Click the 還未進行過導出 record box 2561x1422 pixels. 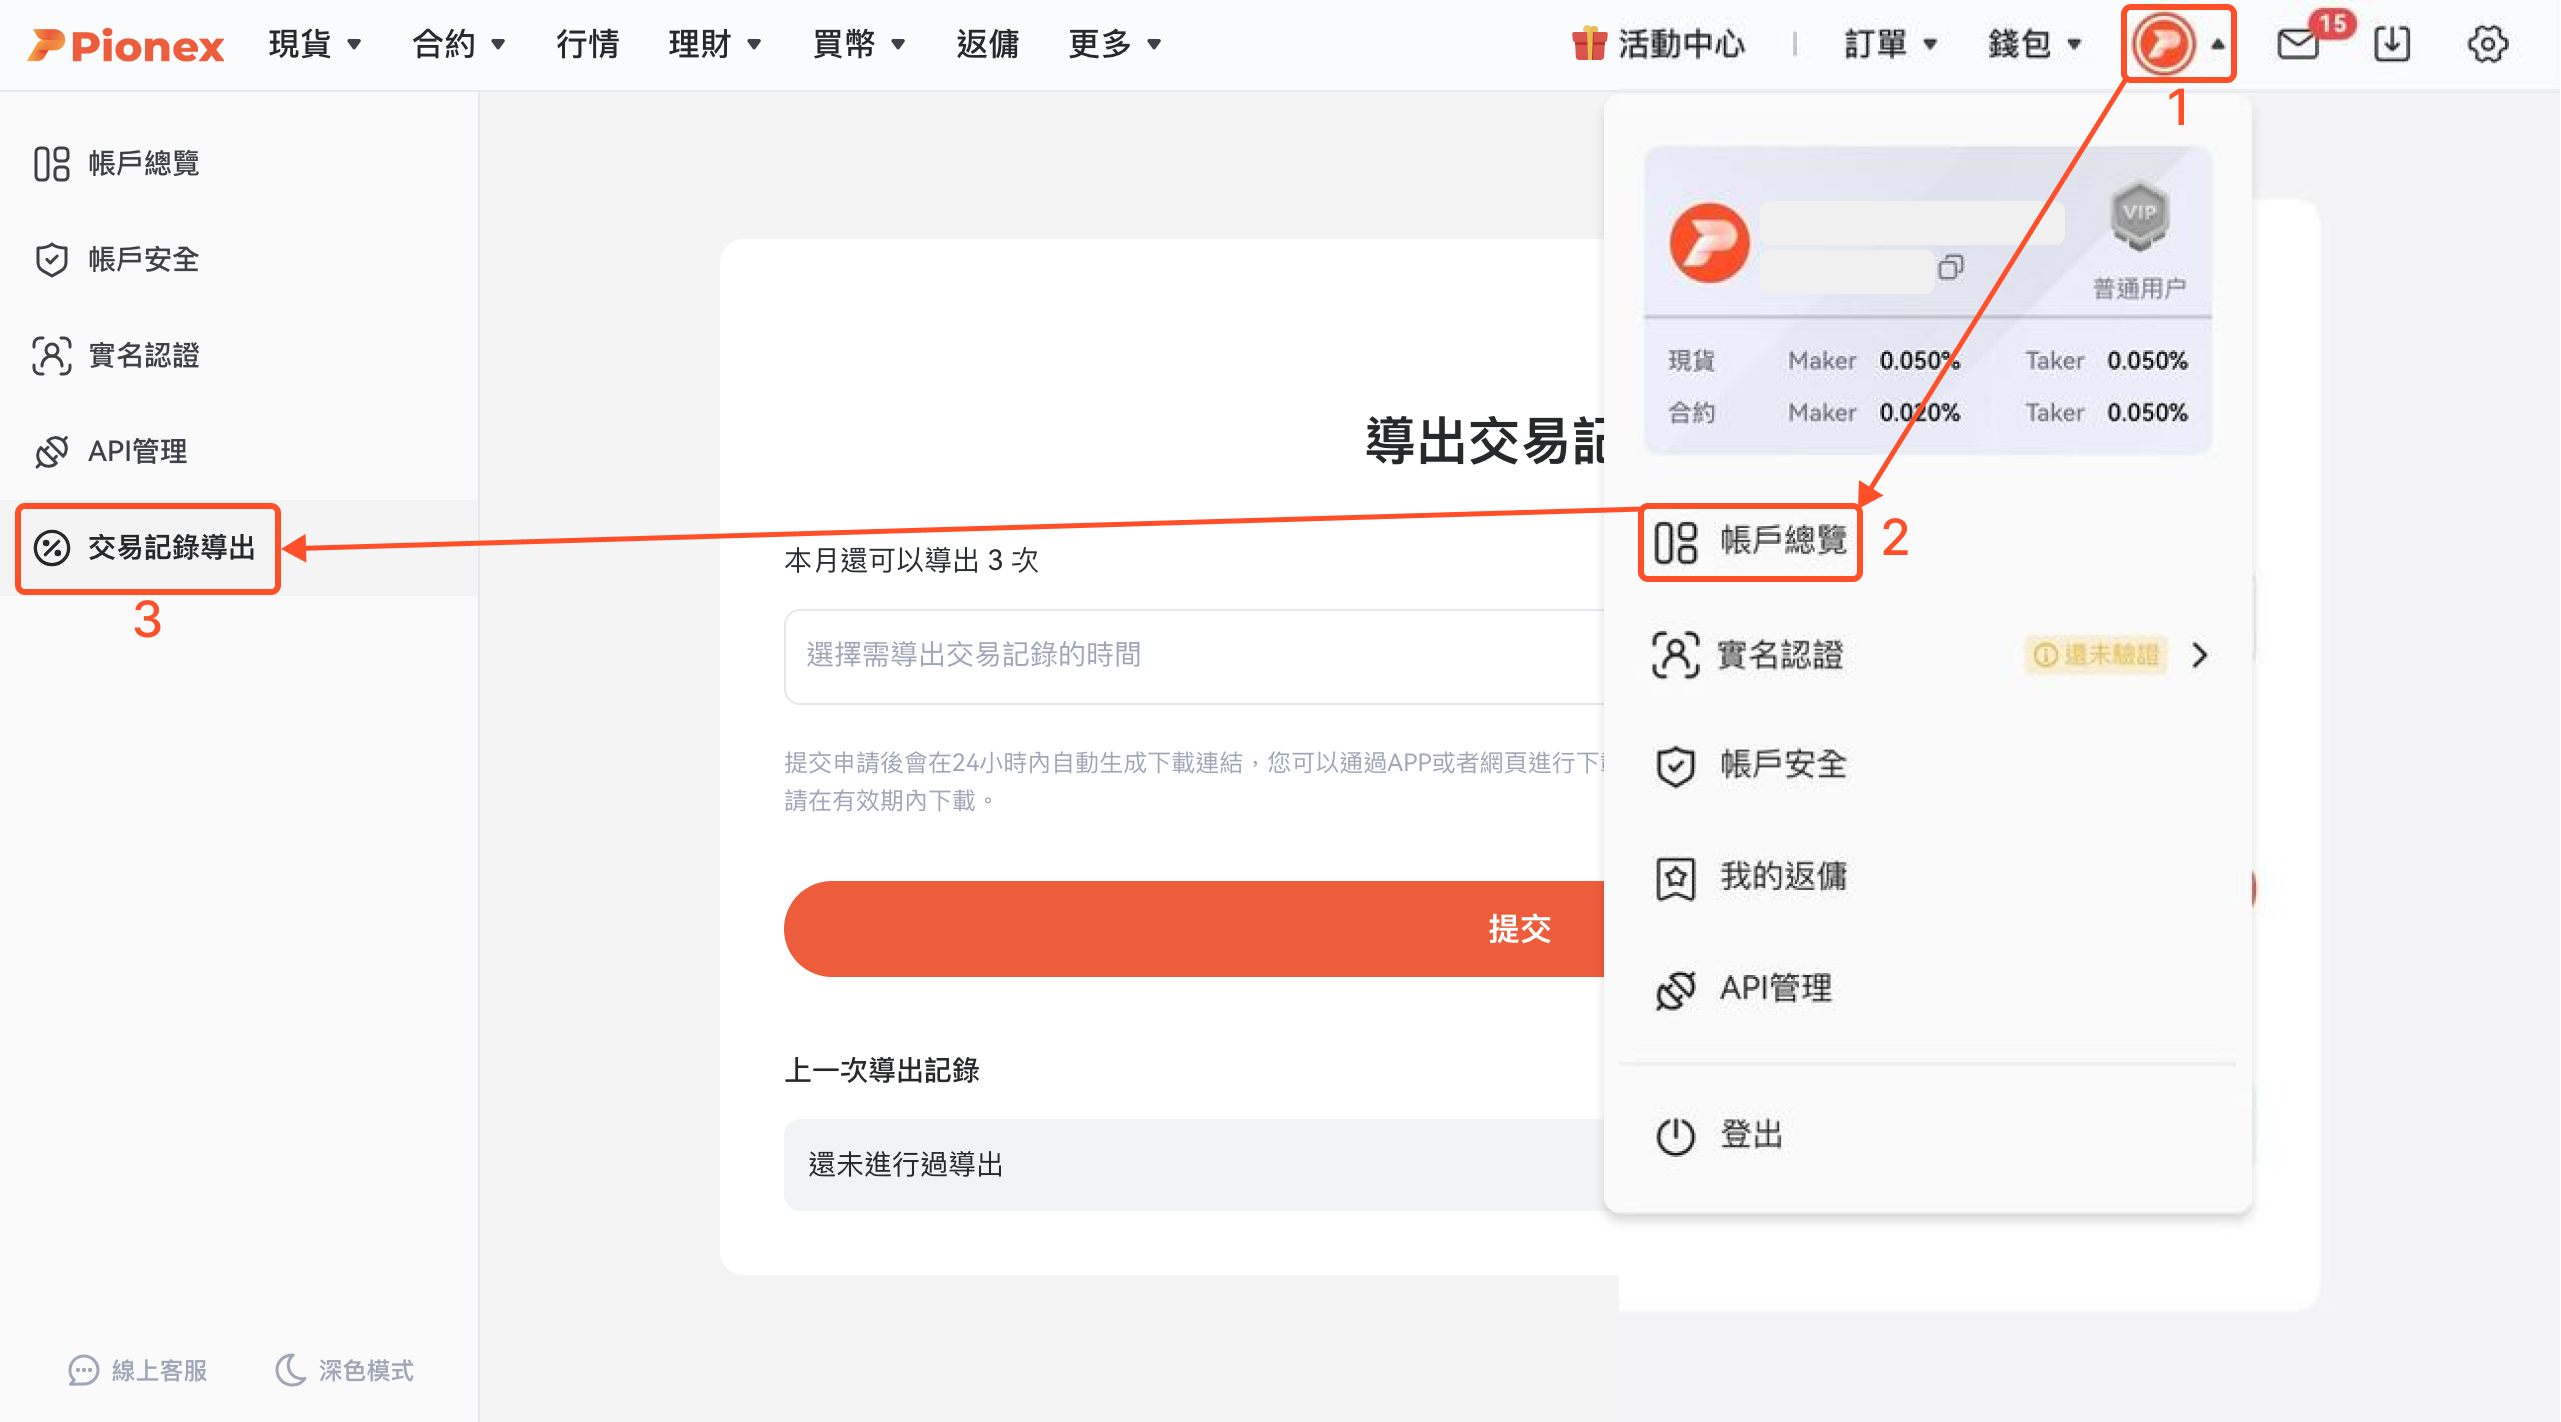click(x=1194, y=1165)
